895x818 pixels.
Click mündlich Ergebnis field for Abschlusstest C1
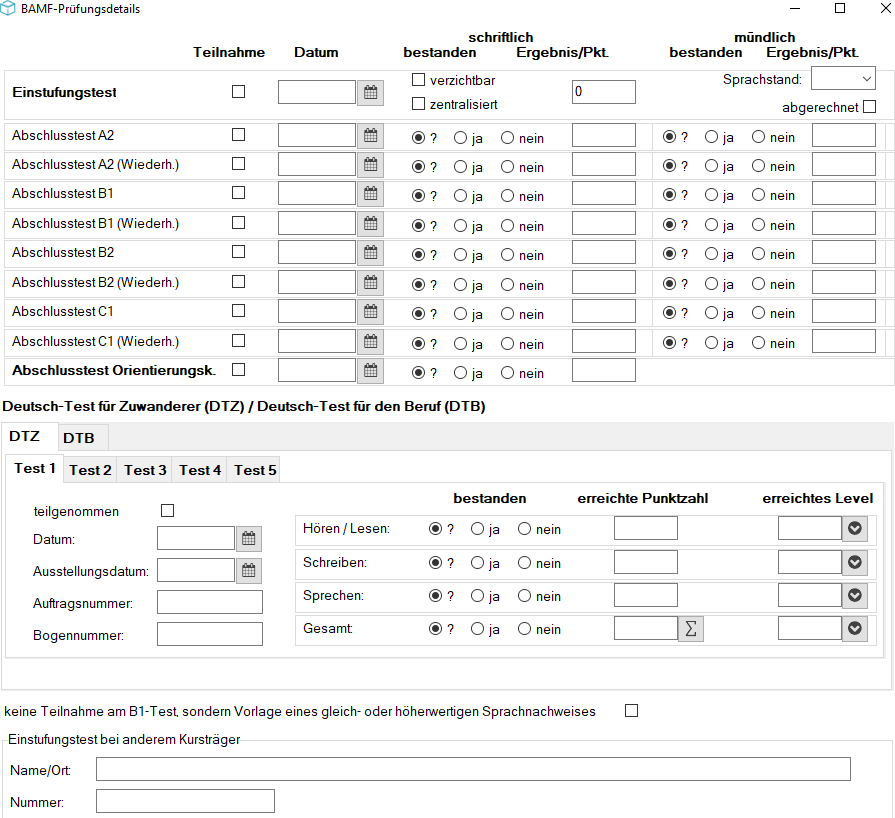pos(844,312)
